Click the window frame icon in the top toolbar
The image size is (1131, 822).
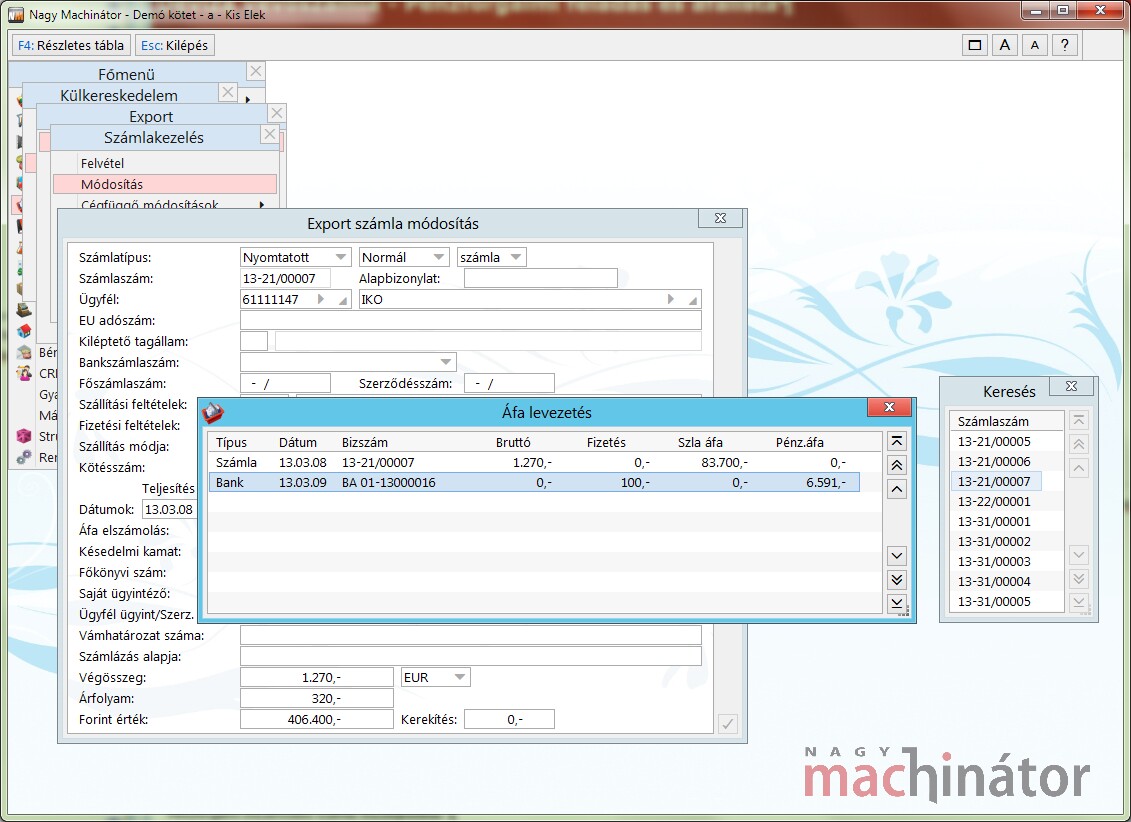pos(975,45)
